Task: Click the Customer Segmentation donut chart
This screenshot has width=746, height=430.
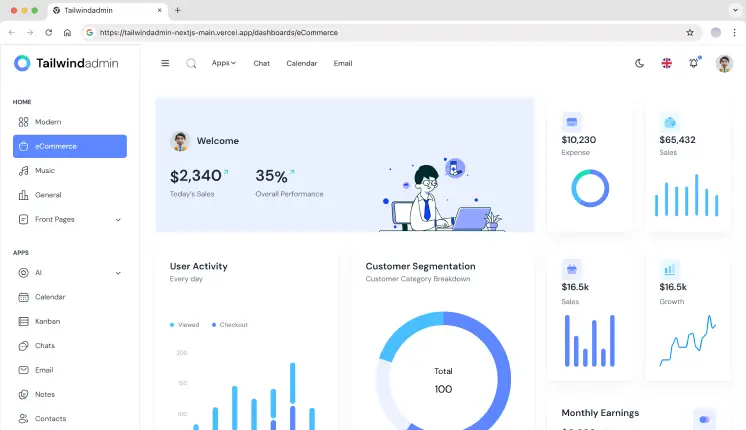Action: pos(443,371)
